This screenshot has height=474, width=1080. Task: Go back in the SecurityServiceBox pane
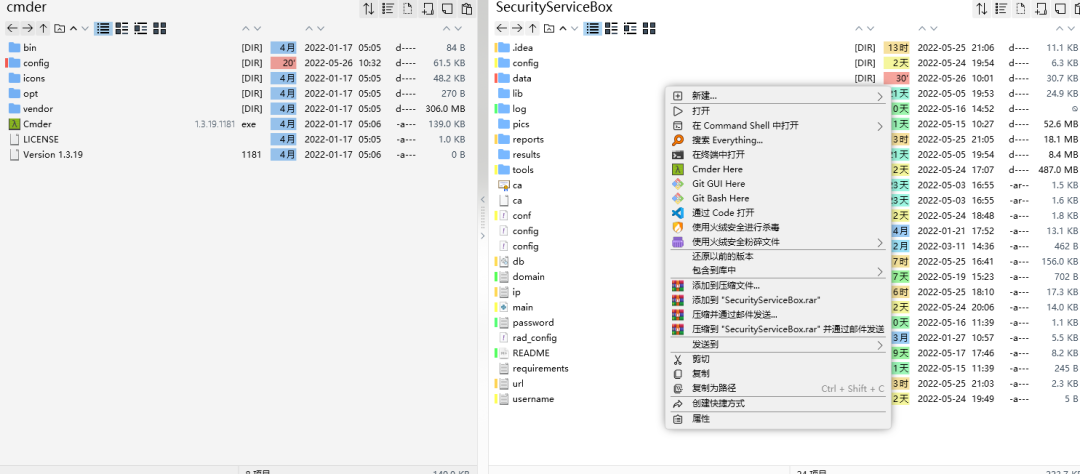(501, 28)
